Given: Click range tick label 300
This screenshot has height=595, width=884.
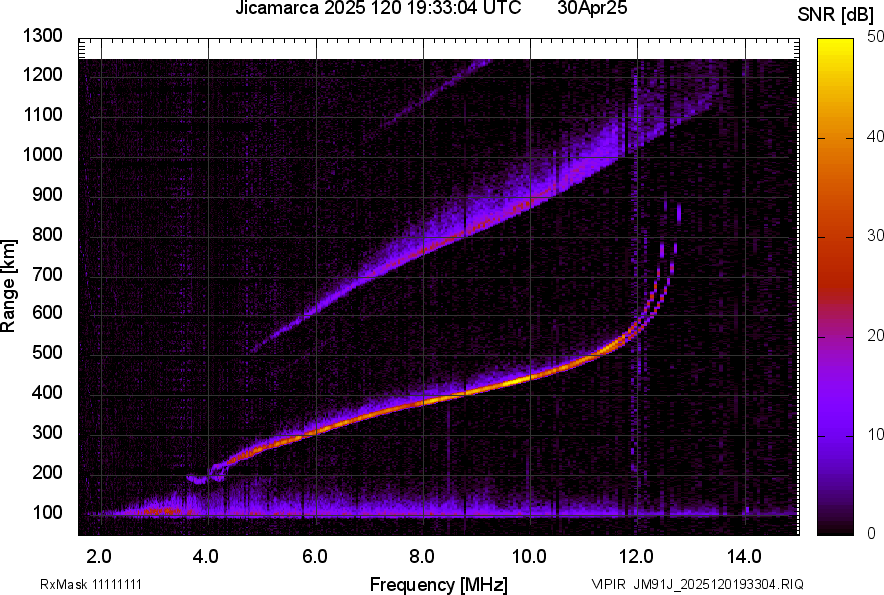Looking at the screenshot, I should (x=47, y=433).
